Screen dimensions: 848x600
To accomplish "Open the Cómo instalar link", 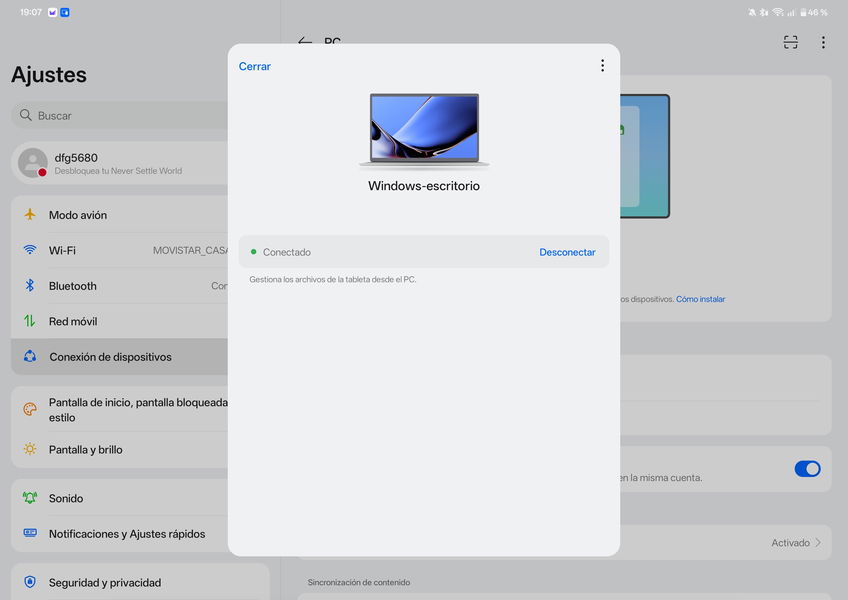I will (700, 299).
